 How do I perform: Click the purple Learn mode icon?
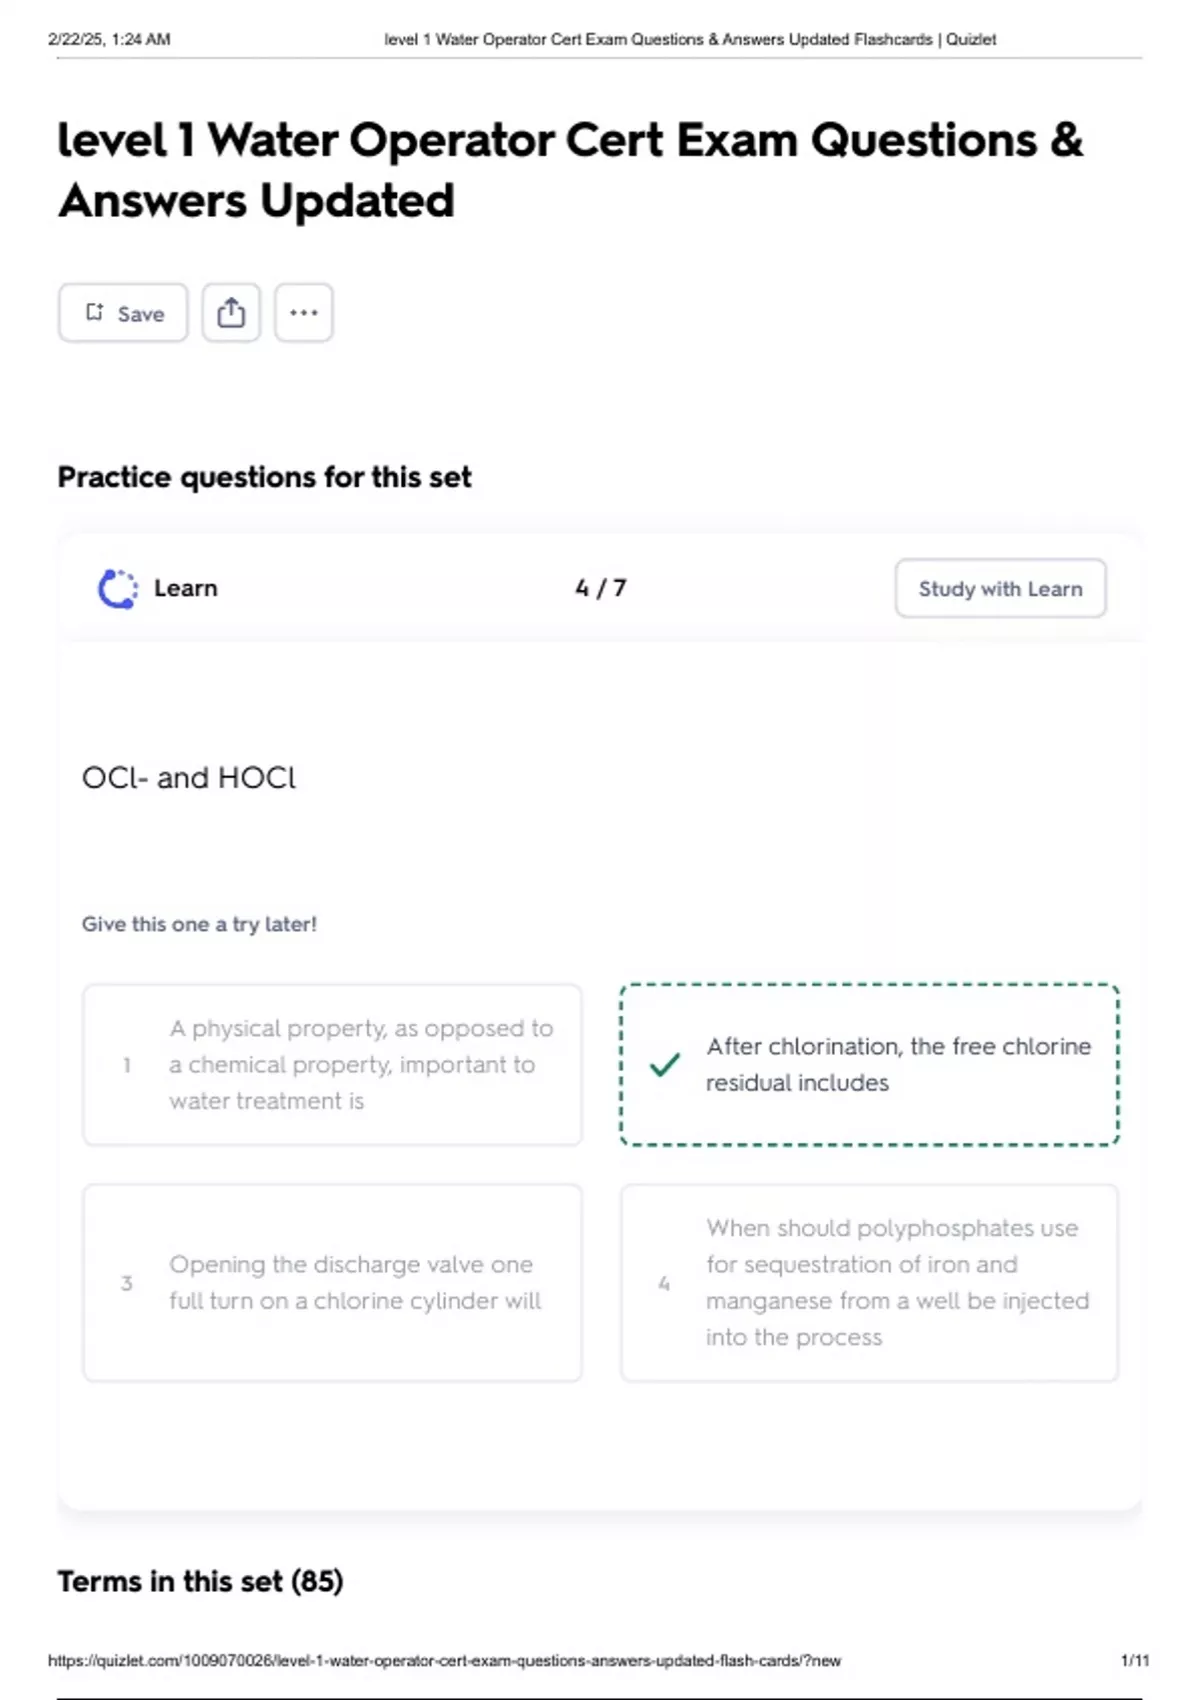[118, 589]
